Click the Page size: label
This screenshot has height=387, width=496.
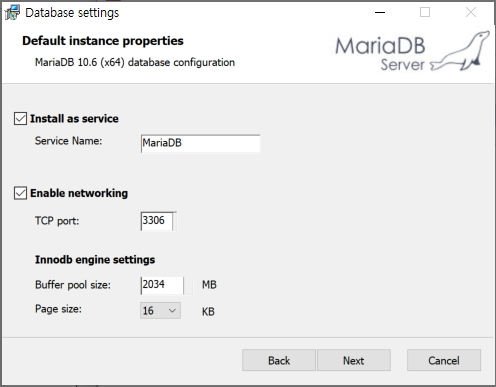coord(58,309)
